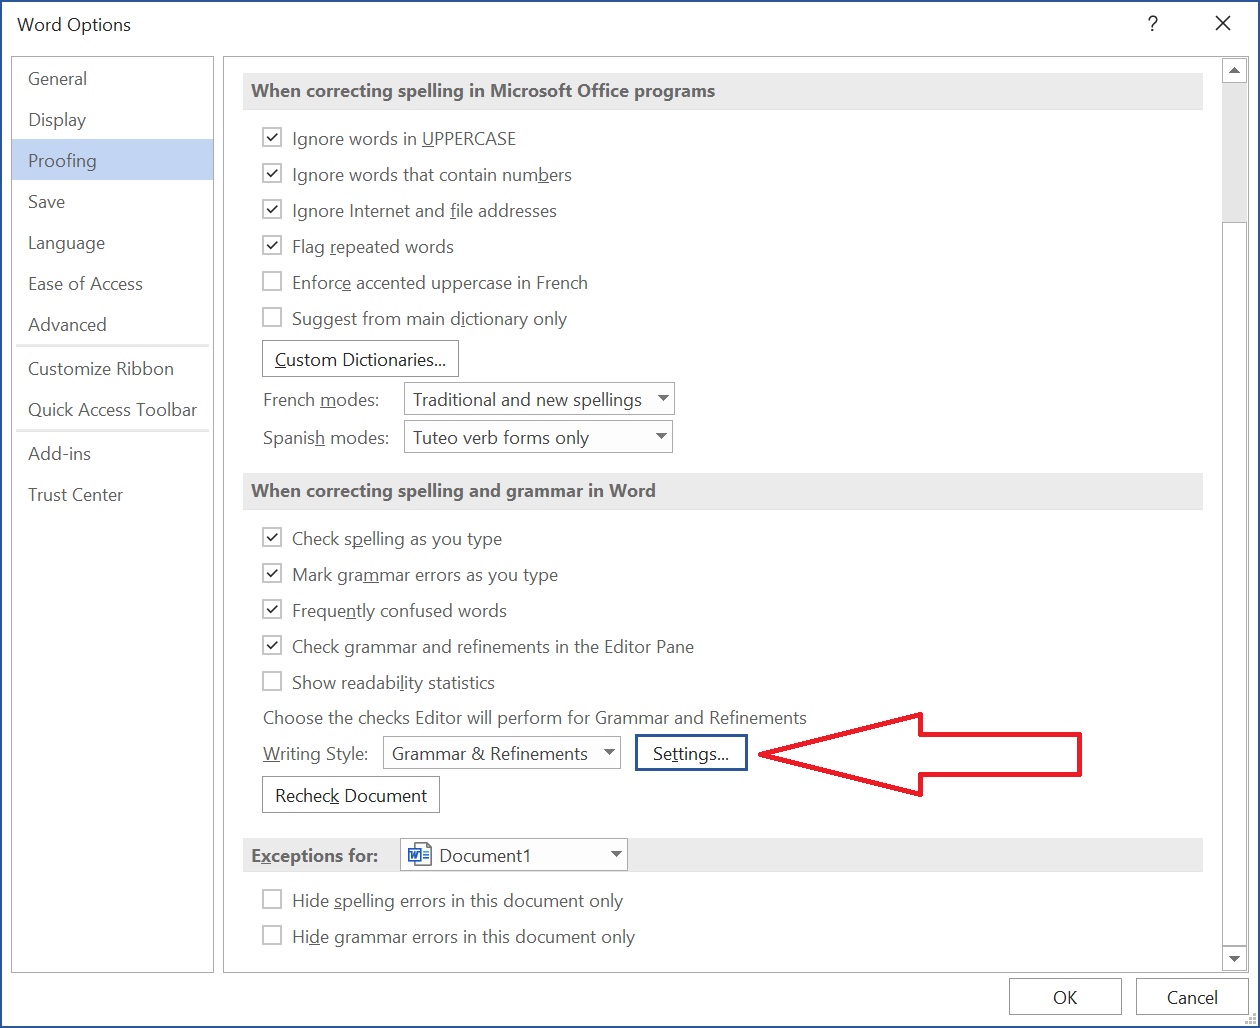Click the Settings button for Writing Style
Viewport: 1260px width, 1028px height.
(691, 752)
